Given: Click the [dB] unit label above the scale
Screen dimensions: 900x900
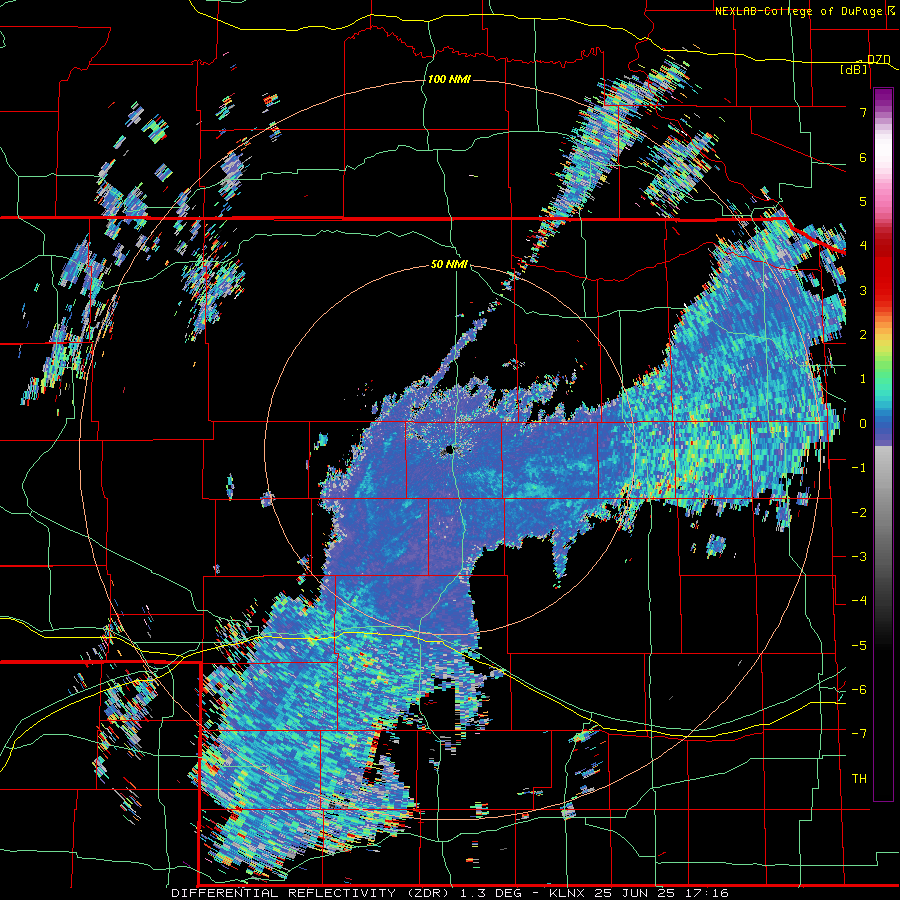Looking at the screenshot, I should coord(854,69).
